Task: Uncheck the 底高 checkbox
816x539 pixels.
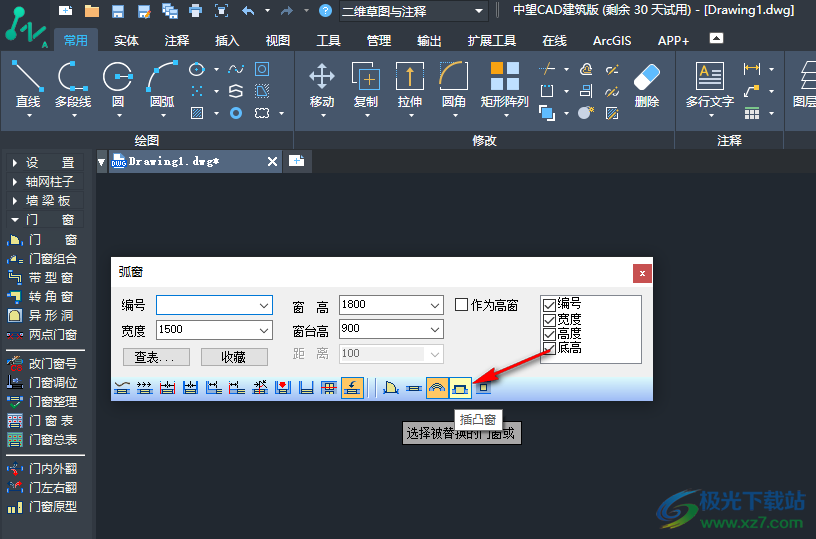Action: [x=549, y=348]
